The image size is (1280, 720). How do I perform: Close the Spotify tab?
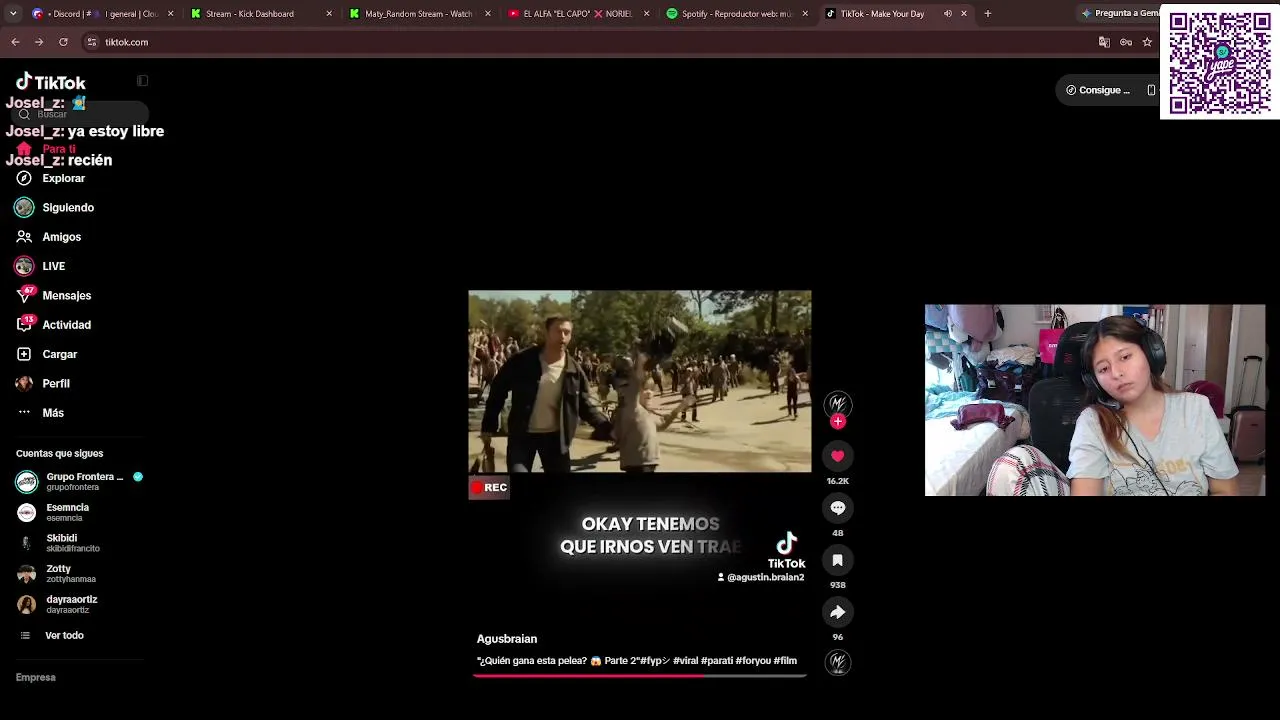click(805, 14)
